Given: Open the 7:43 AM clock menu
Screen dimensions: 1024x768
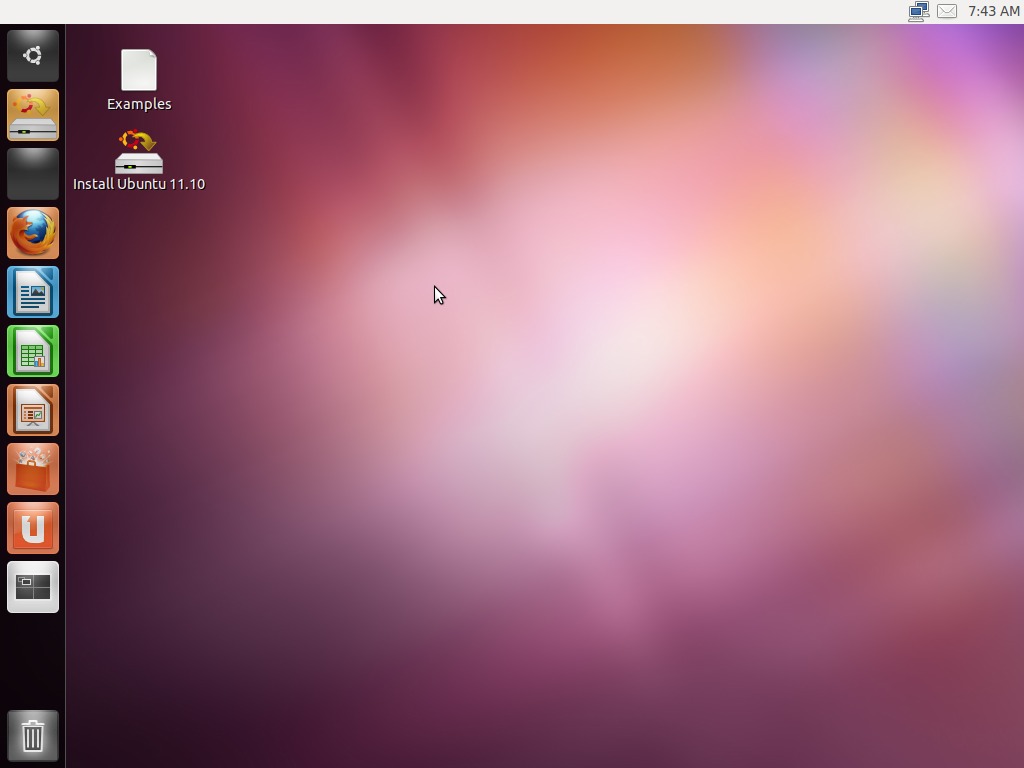Looking at the screenshot, I should click(x=993, y=11).
